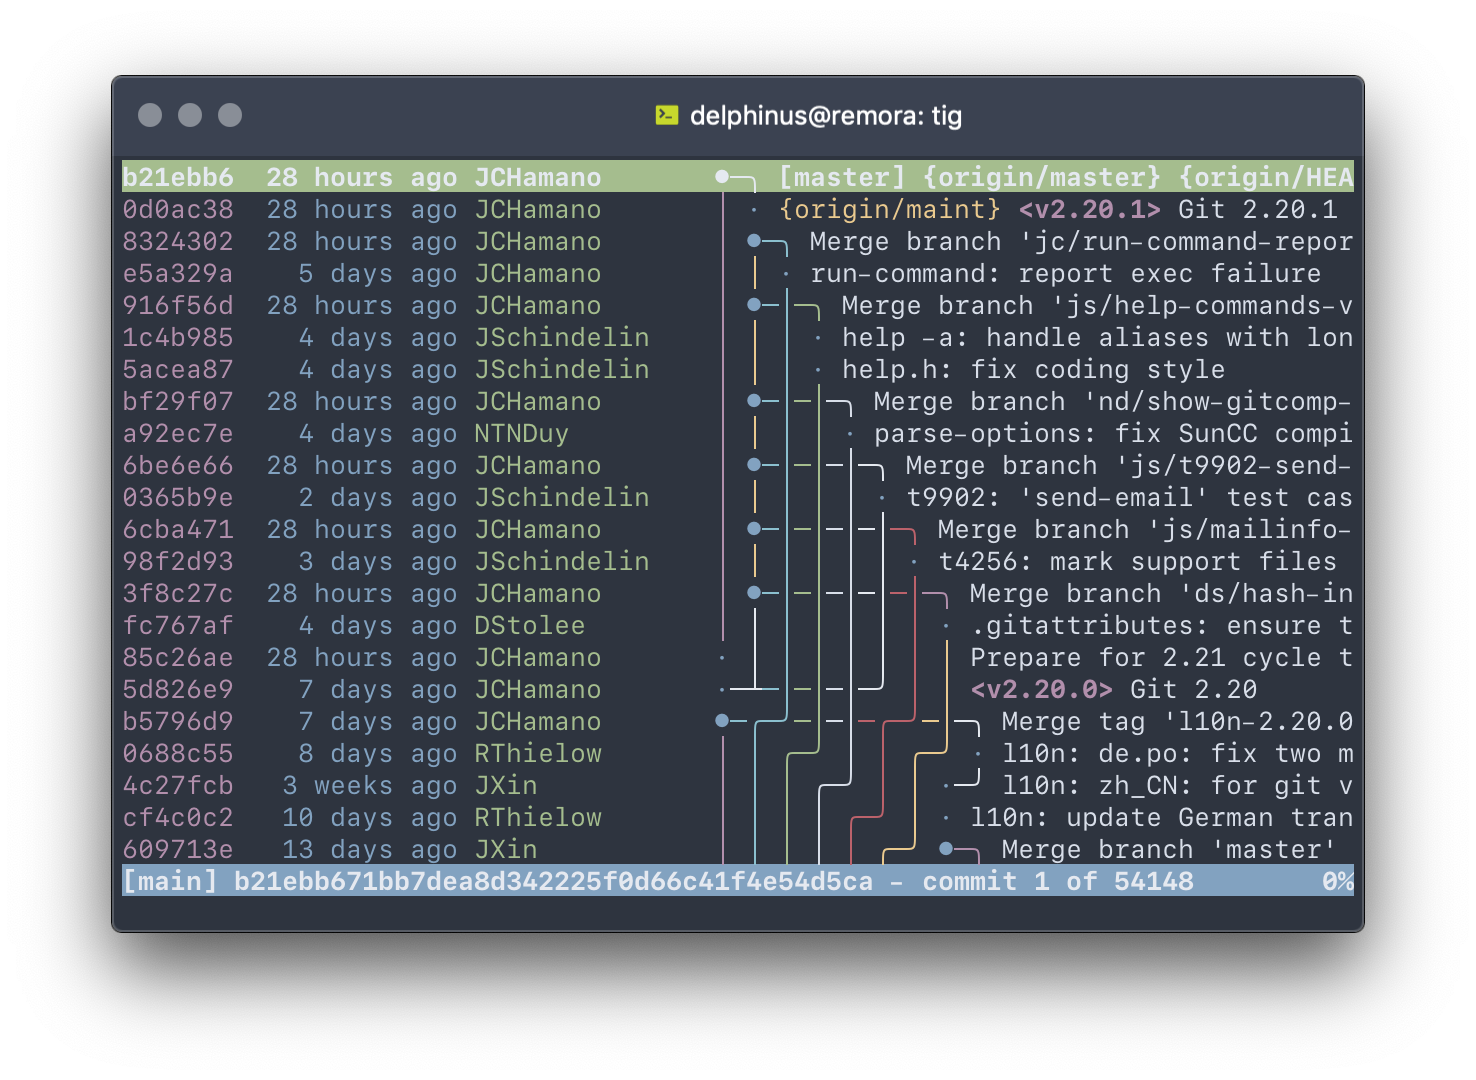The image size is (1476, 1080).
Task: Select commit hash 0d0ac38
Action: (178, 209)
